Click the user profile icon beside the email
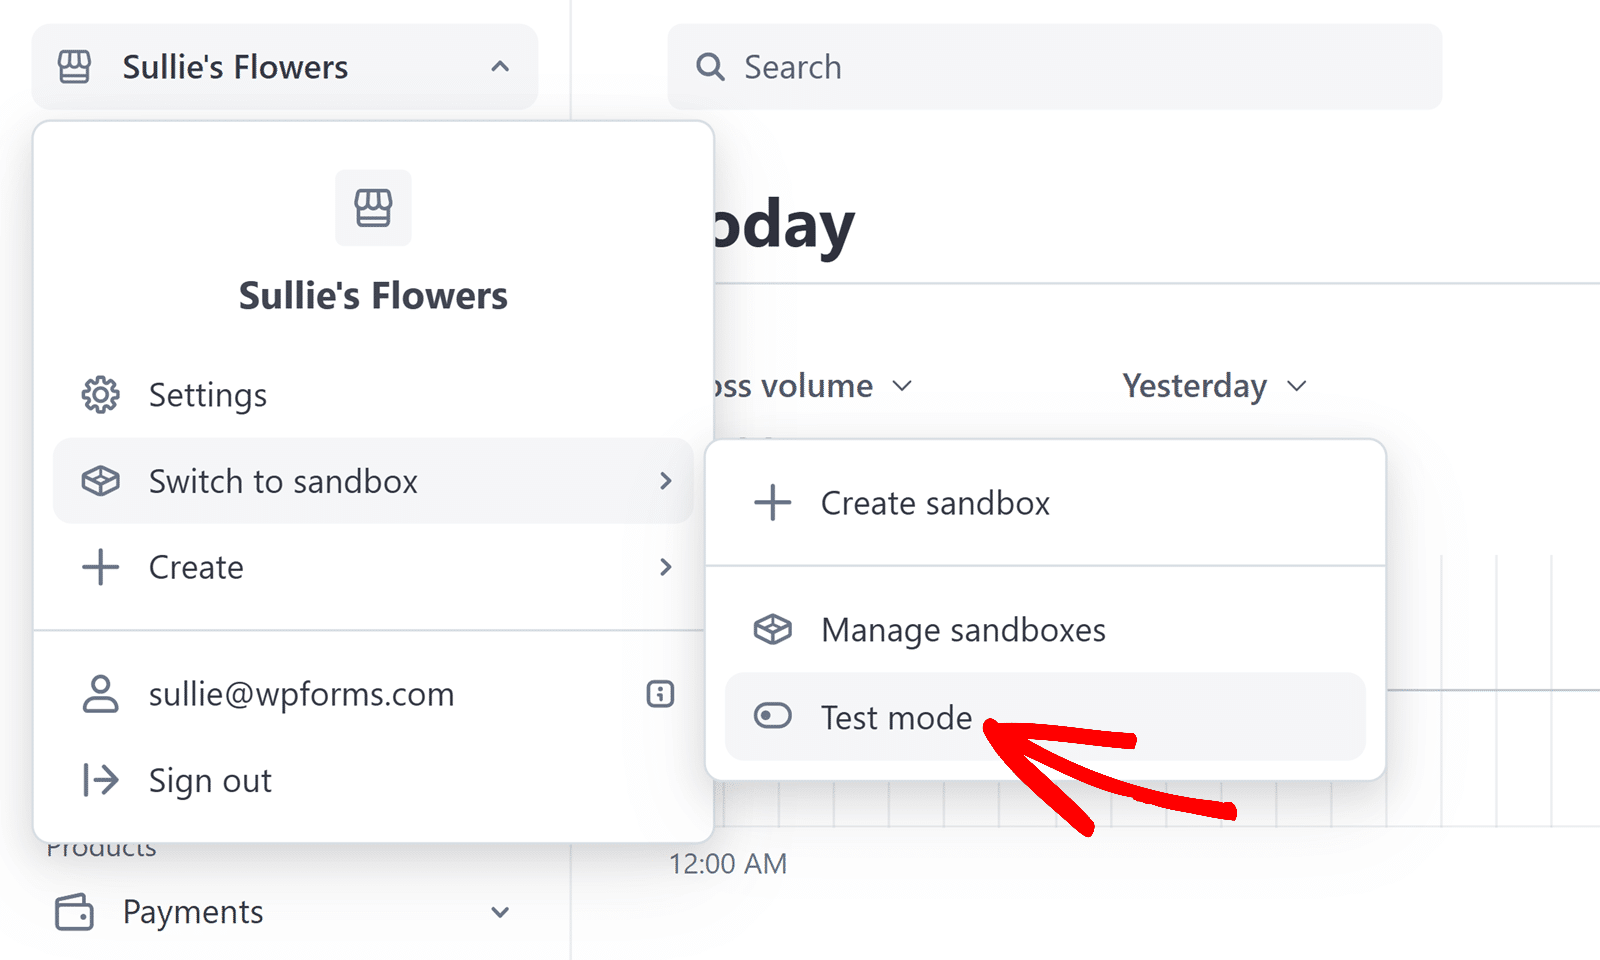1600x960 pixels. pyautogui.click(x=100, y=694)
